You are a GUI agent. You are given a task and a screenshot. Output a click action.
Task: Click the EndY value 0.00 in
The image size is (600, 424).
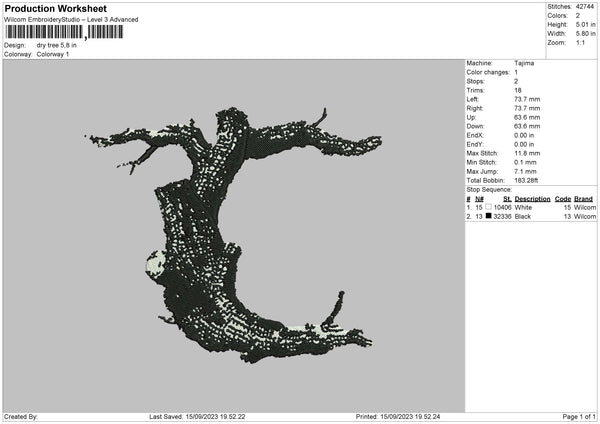(x=524, y=144)
